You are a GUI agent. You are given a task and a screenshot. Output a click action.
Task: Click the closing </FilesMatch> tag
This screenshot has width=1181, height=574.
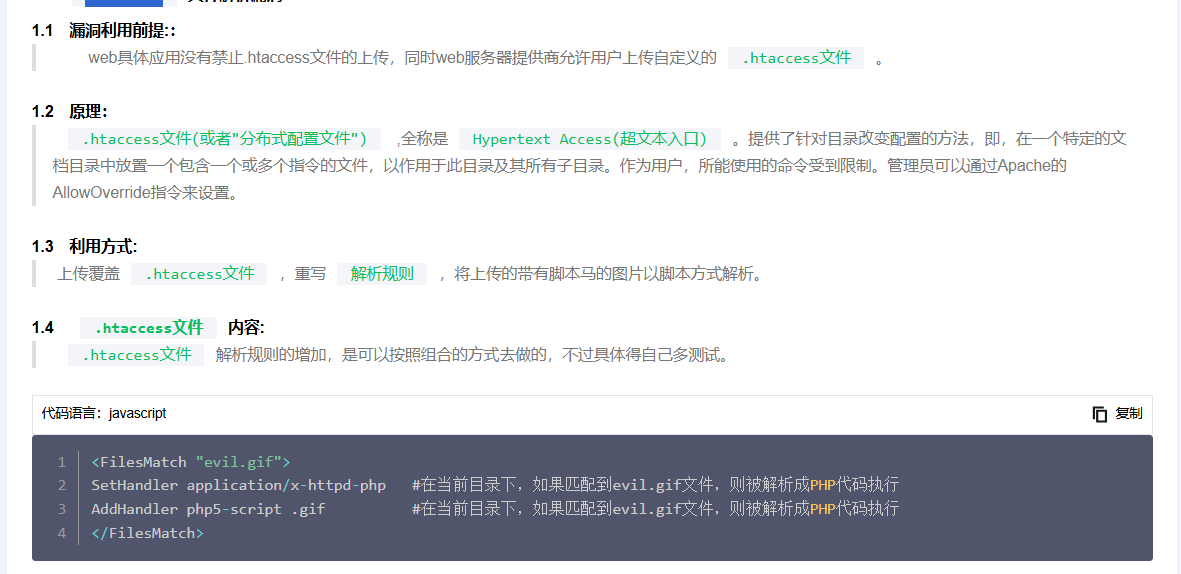pos(147,533)
